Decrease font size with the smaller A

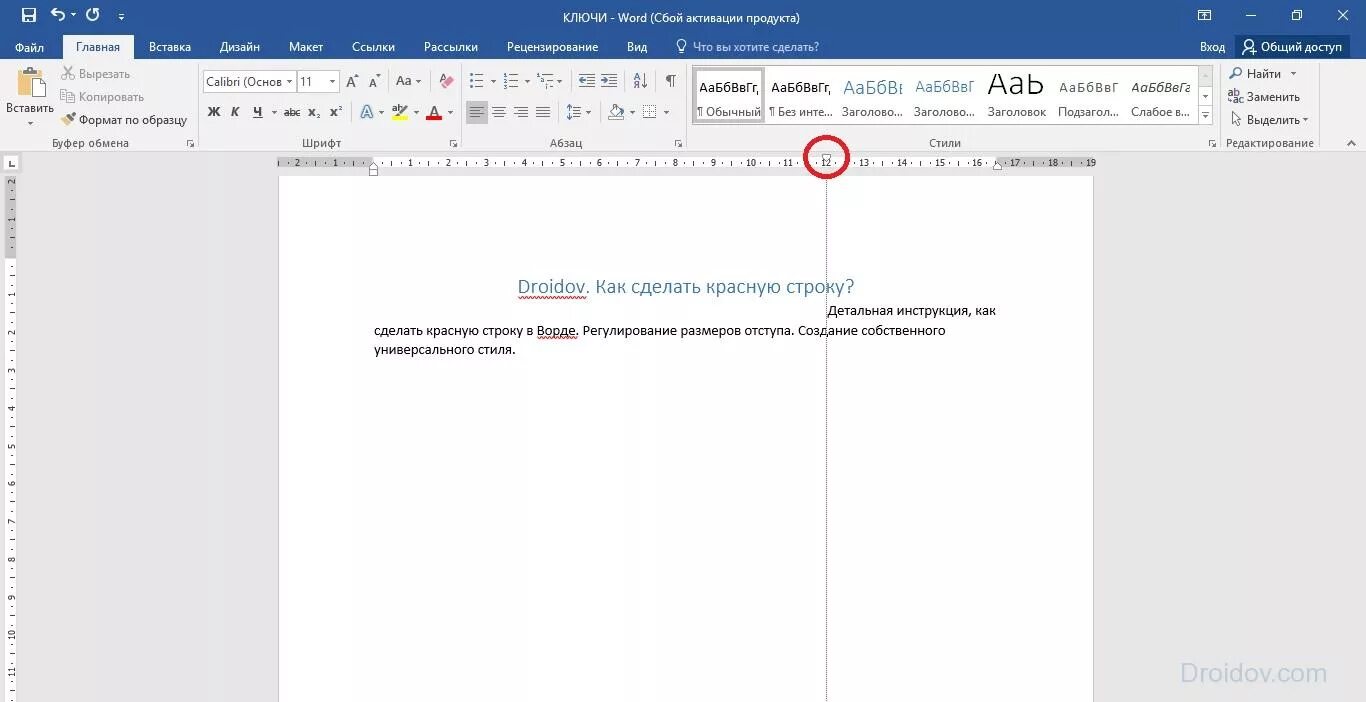tap(374, 82)
